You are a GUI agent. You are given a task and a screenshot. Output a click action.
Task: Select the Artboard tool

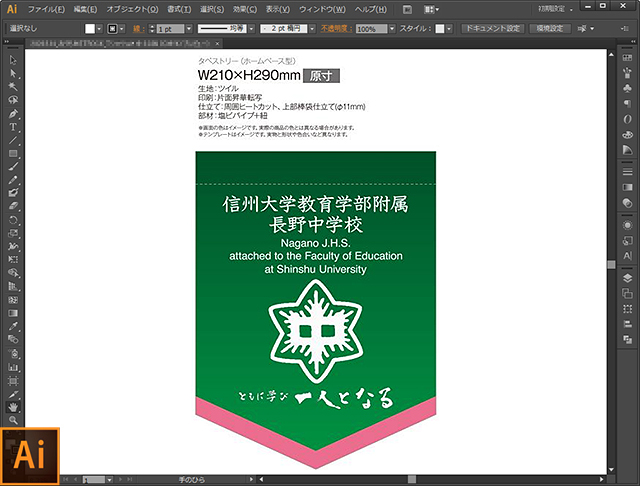(x=13, y=381)
